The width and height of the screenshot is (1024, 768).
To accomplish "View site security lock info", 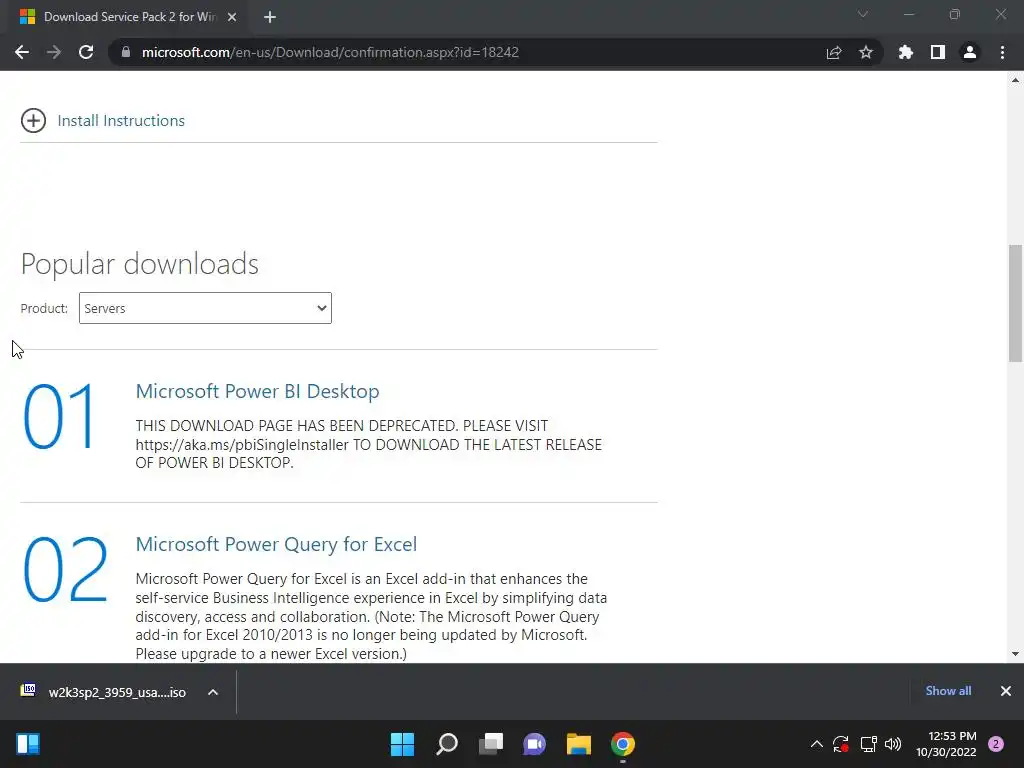I will coord(126,52).
